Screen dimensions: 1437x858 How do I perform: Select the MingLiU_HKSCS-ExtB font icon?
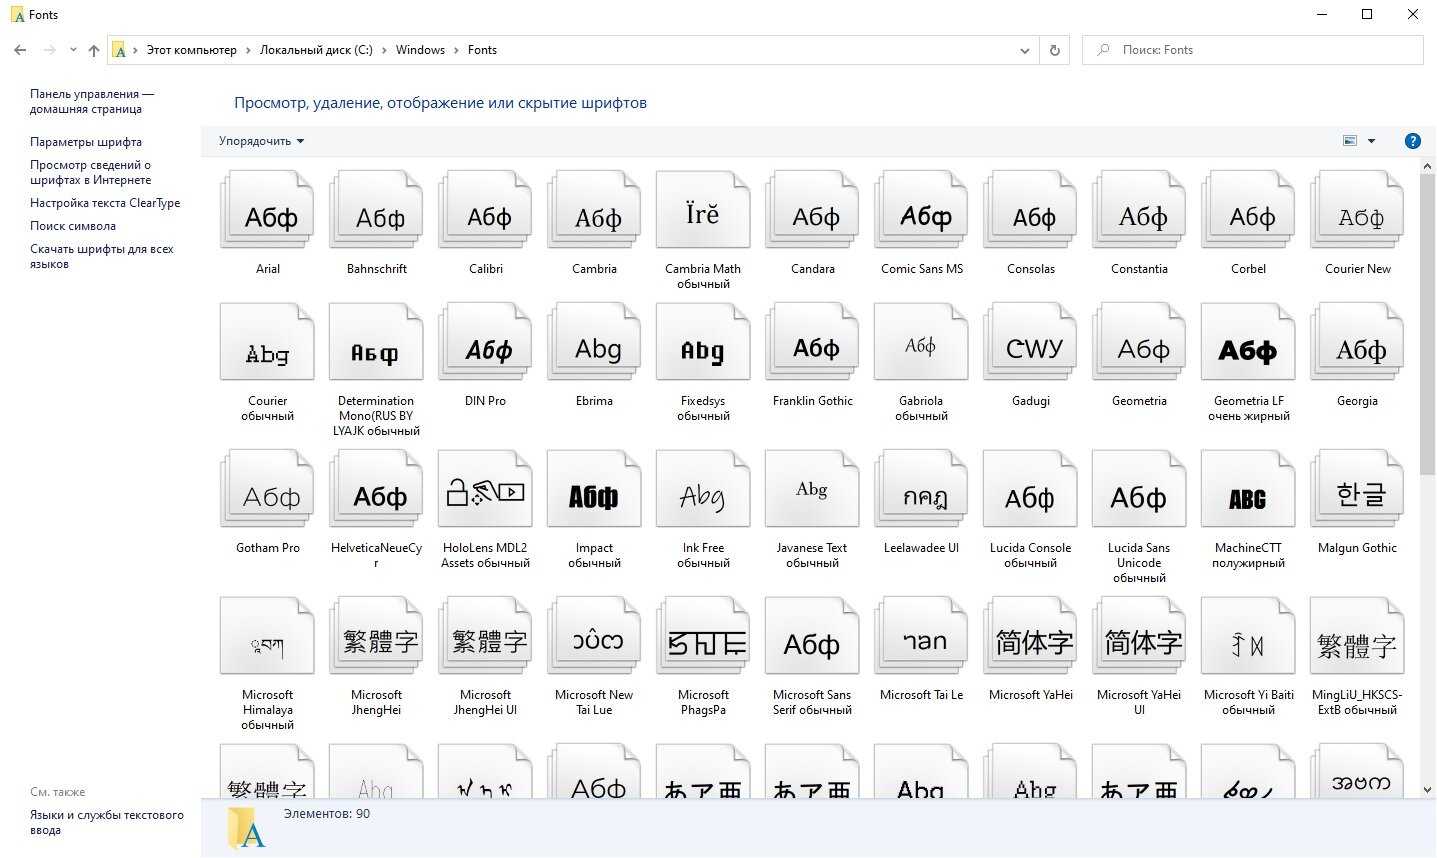click(x=1357, y=636)
